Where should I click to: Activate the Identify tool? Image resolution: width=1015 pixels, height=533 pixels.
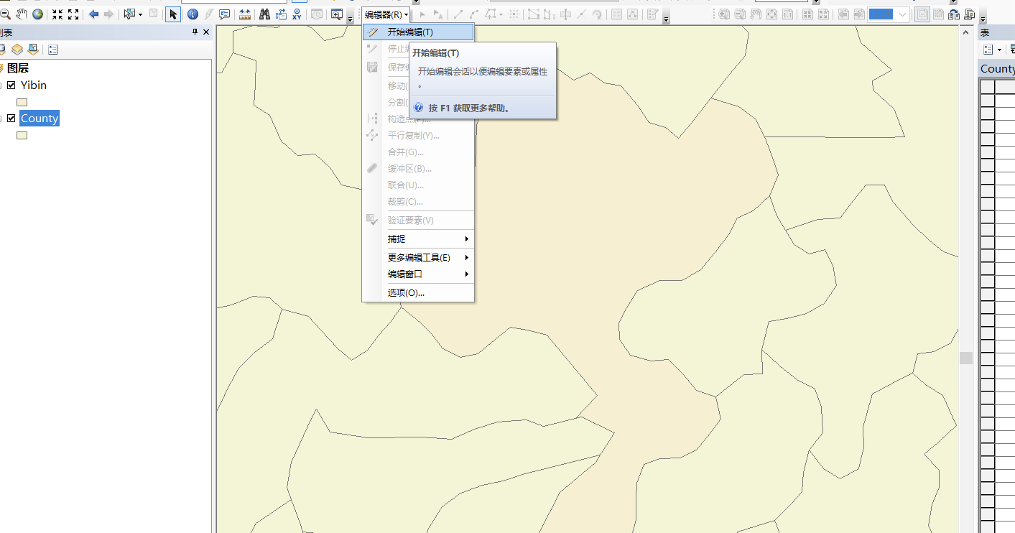coord(192,14)
